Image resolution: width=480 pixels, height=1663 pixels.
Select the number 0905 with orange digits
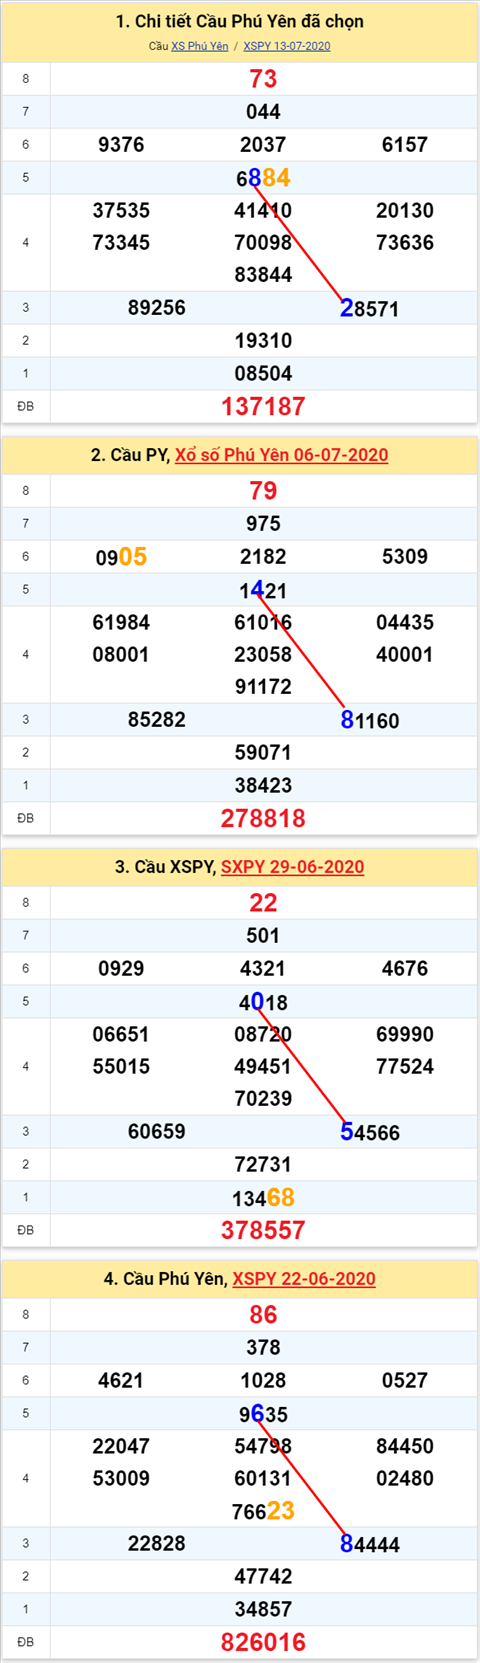coord(121,557)
